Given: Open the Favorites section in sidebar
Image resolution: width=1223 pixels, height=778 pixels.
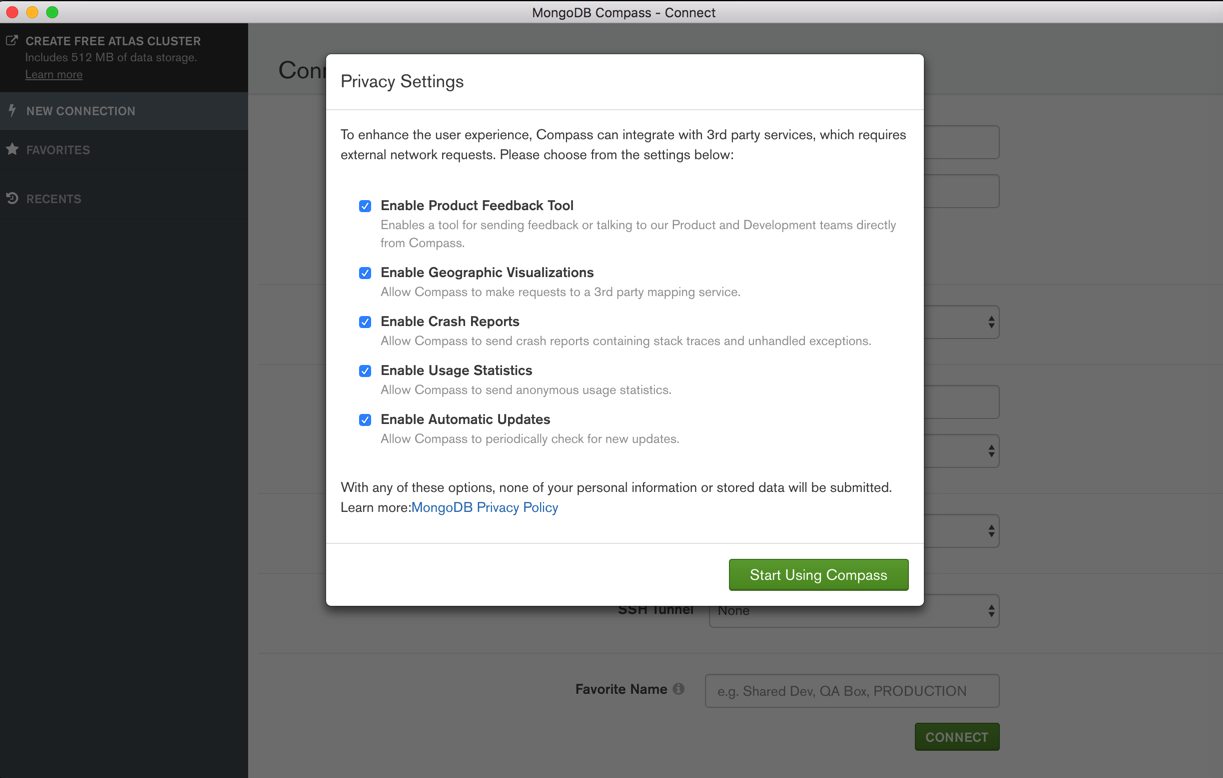Looking at the screenshot, I should pos(58,150).
